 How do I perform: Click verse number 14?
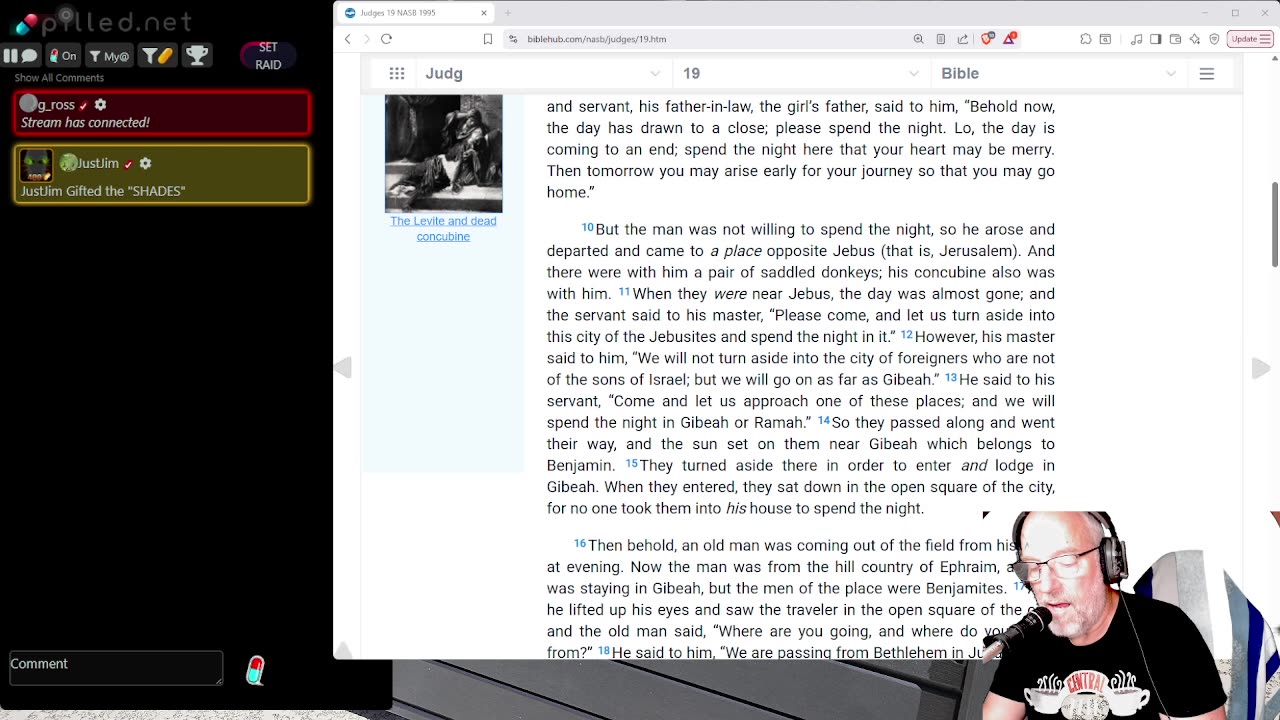(x=824, y=421)
